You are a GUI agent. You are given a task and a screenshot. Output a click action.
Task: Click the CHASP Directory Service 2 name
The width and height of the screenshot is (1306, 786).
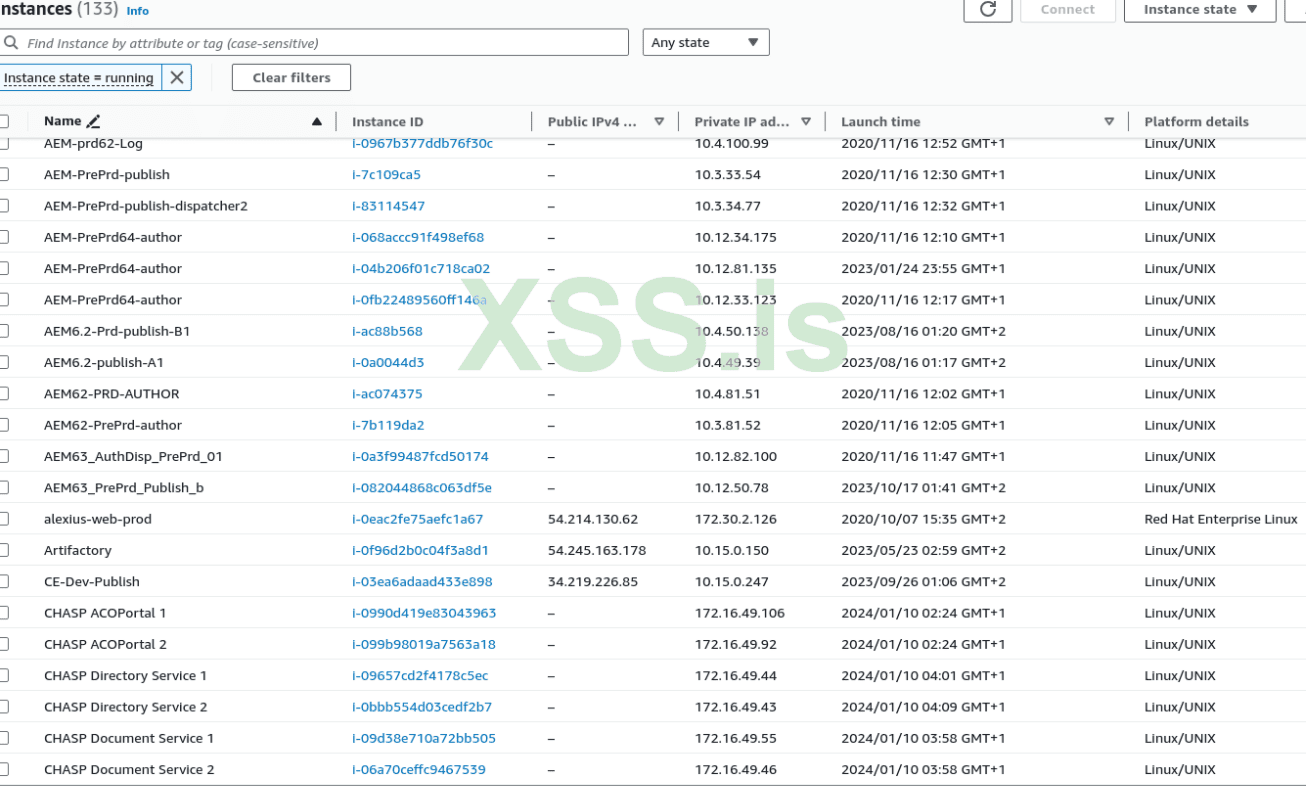126,707
